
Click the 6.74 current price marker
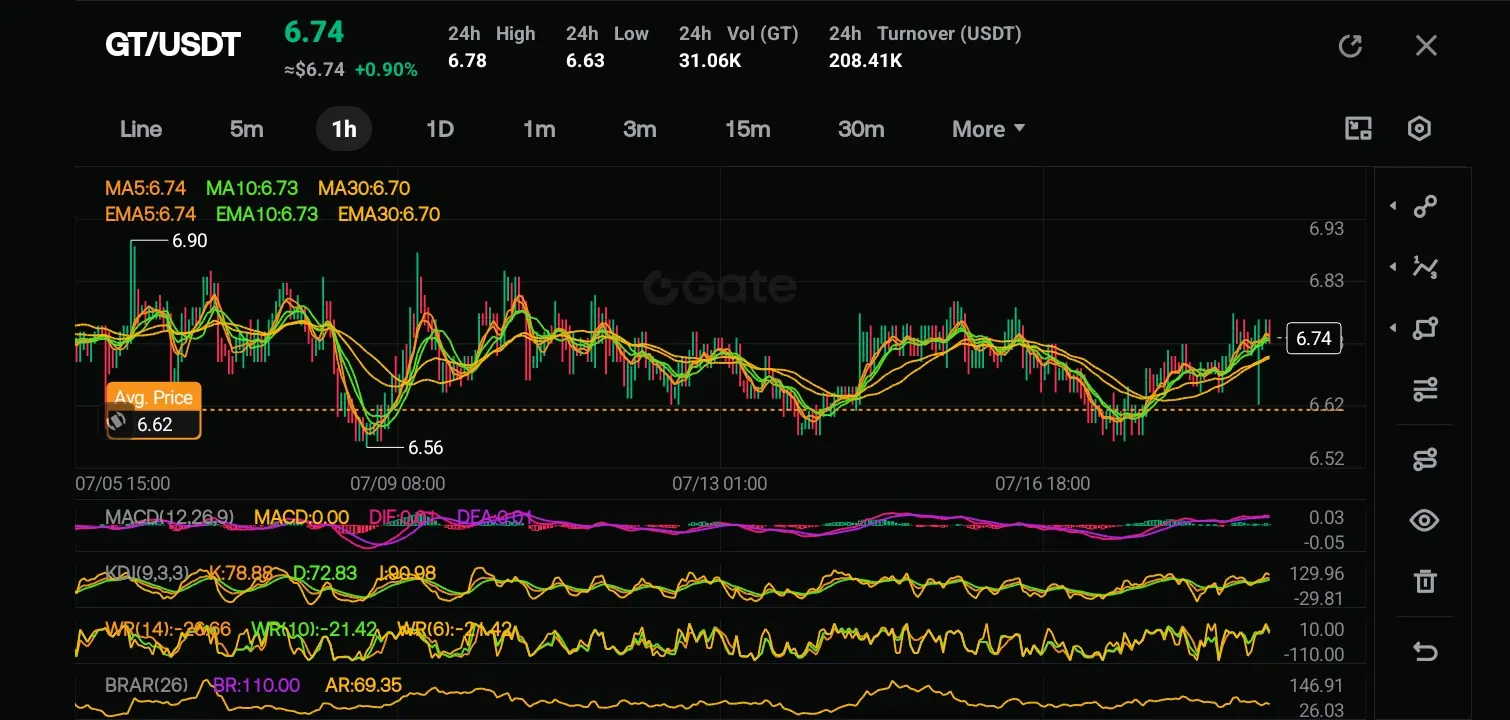tap(1313, 338)
